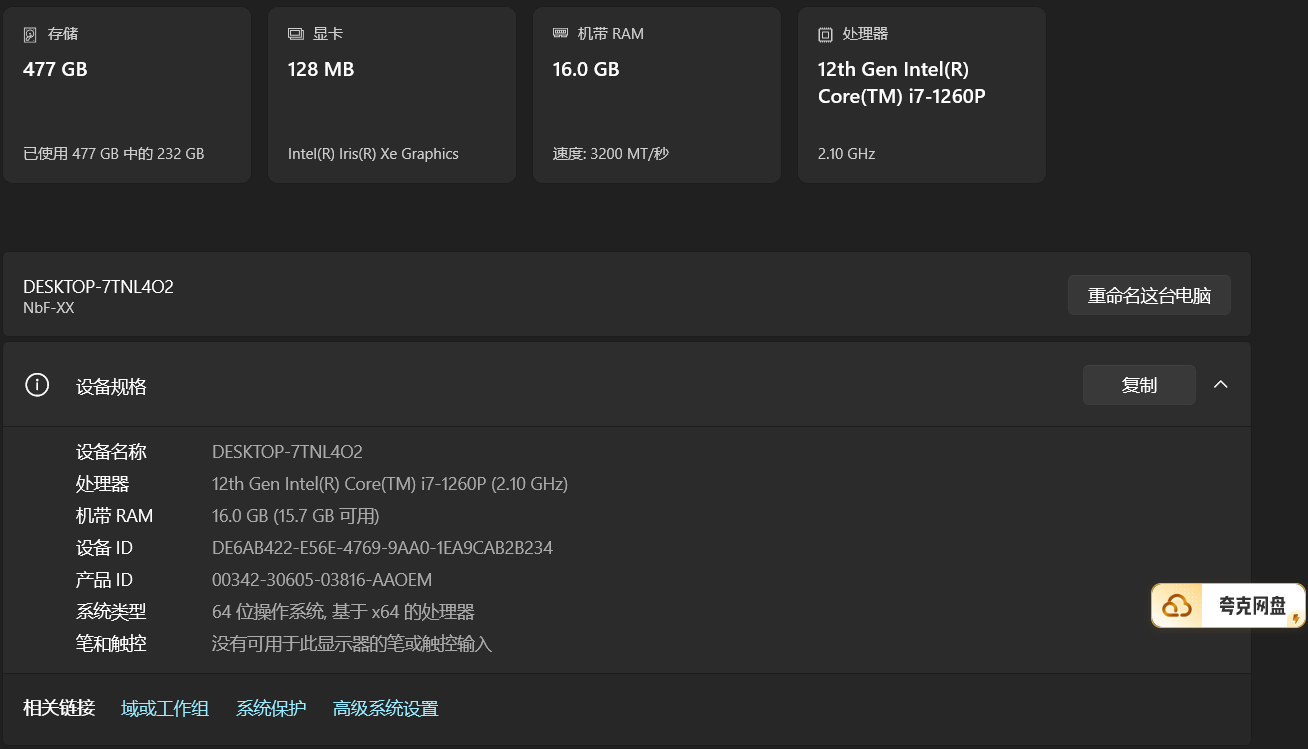Click the installed RAM icon
This screenshot has height=749, width=1308.
pos(560,33)
